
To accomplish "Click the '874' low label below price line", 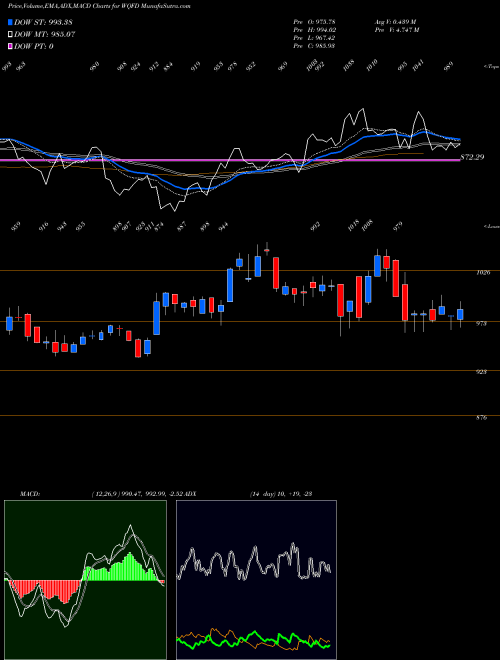I will point(159,226).
